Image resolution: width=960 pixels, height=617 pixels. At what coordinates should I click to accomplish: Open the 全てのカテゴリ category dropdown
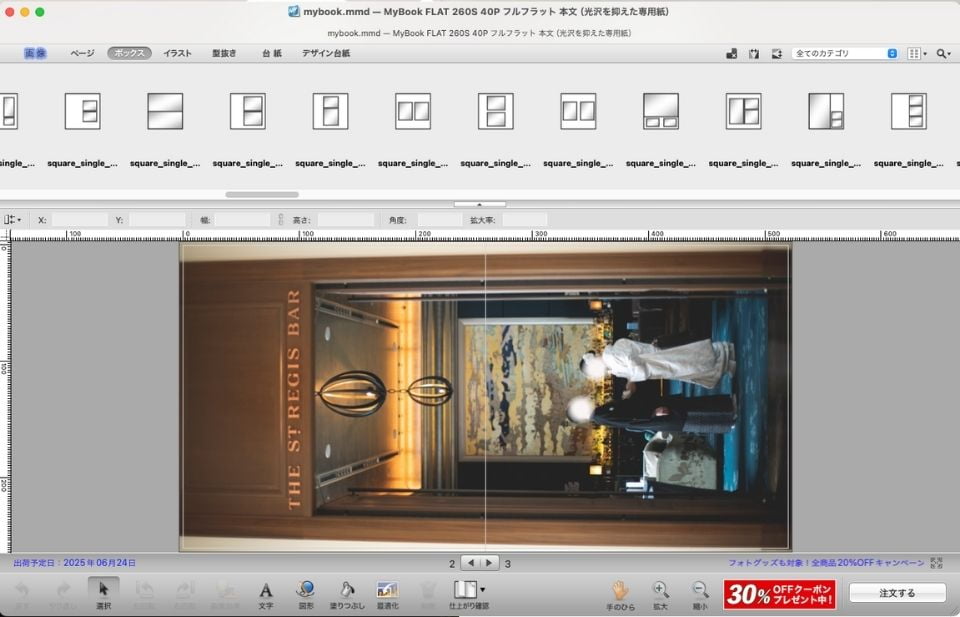pos(845,53)
